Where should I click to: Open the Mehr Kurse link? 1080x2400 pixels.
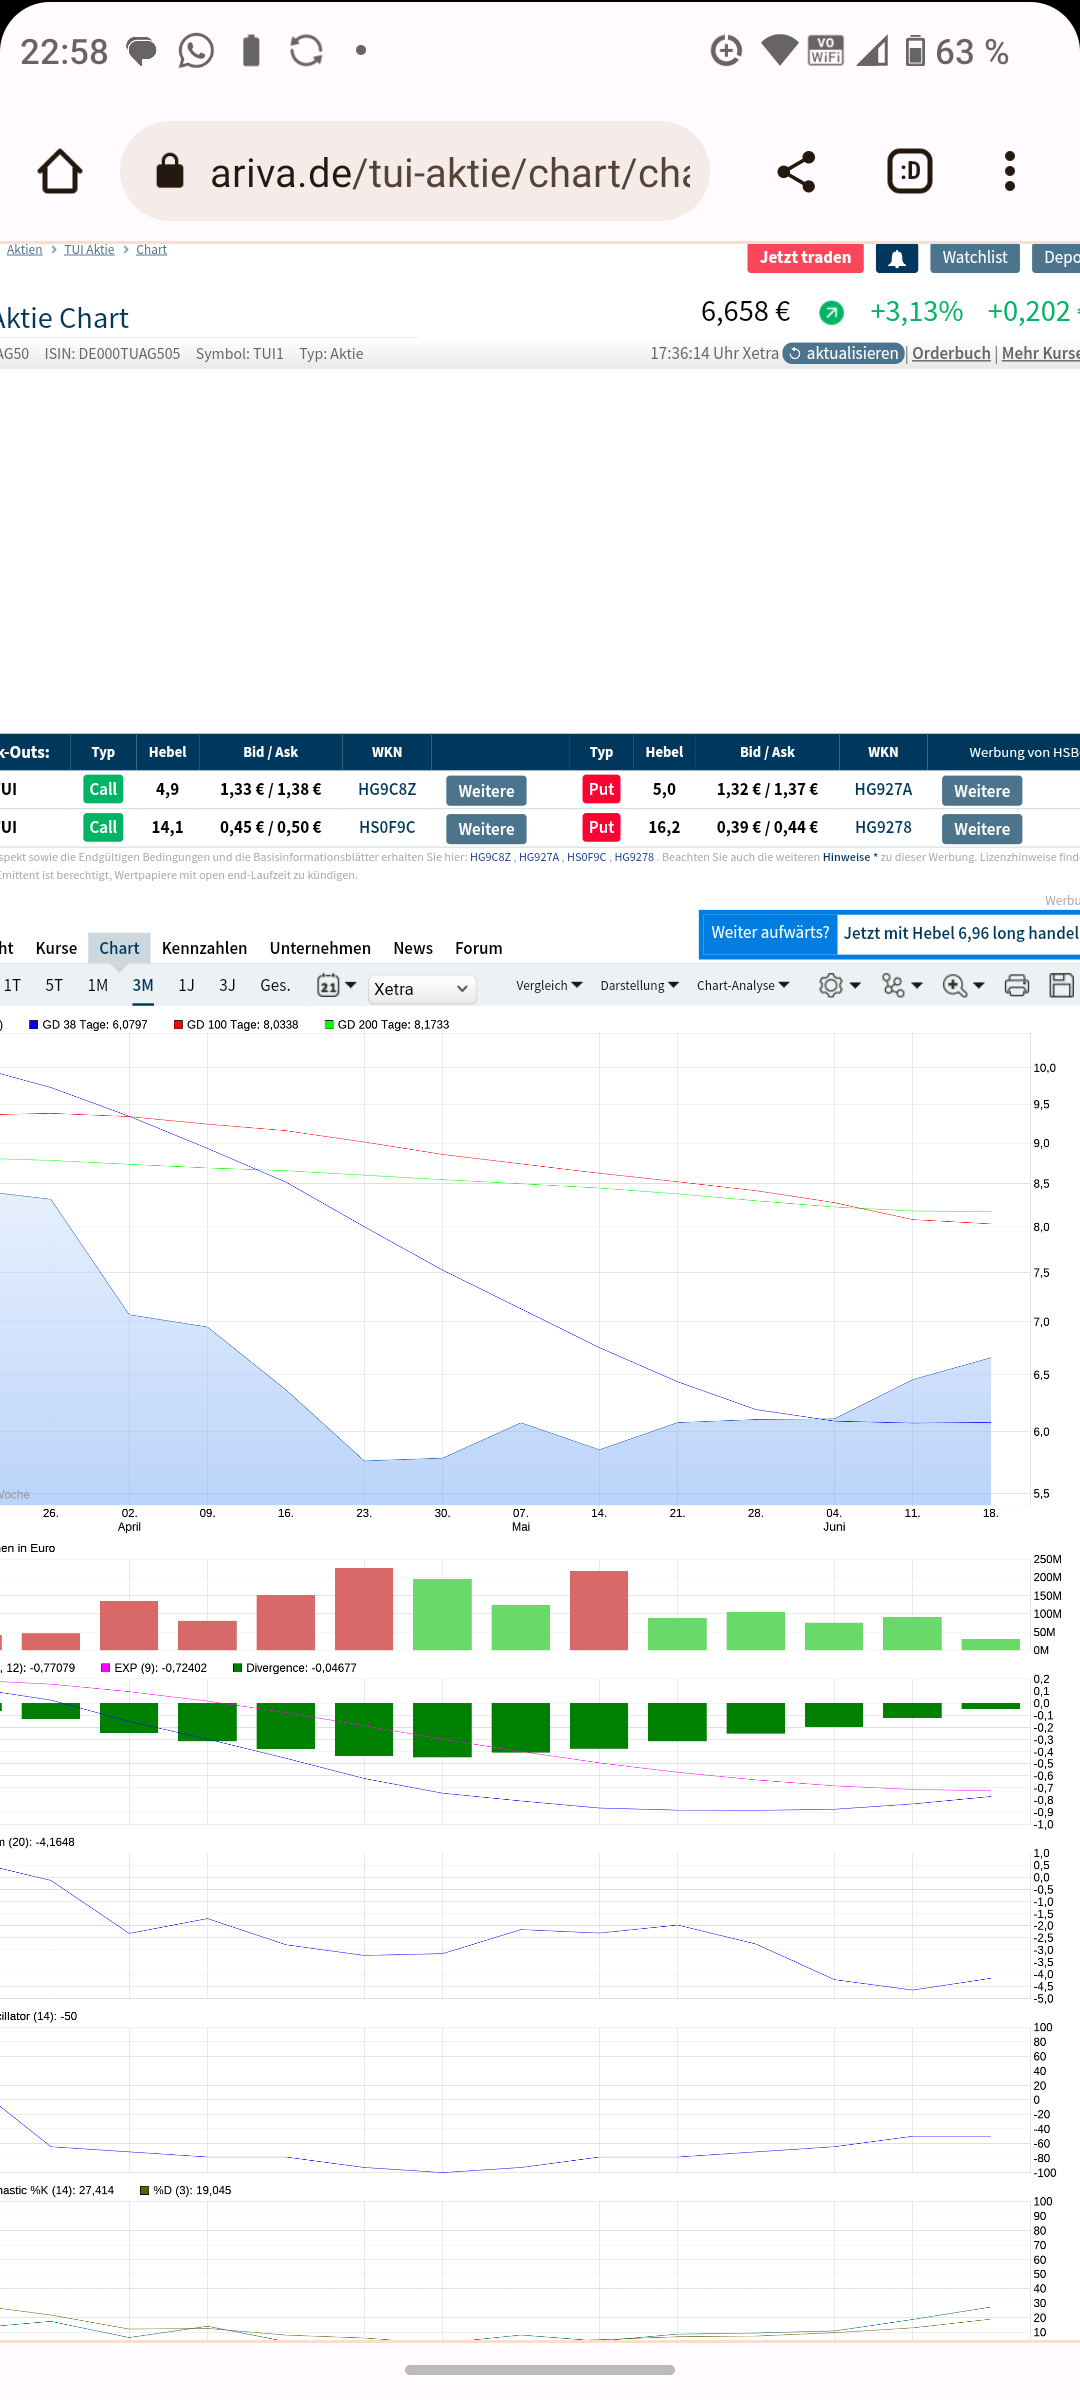pyautogui.click(x=1040, y=353)
